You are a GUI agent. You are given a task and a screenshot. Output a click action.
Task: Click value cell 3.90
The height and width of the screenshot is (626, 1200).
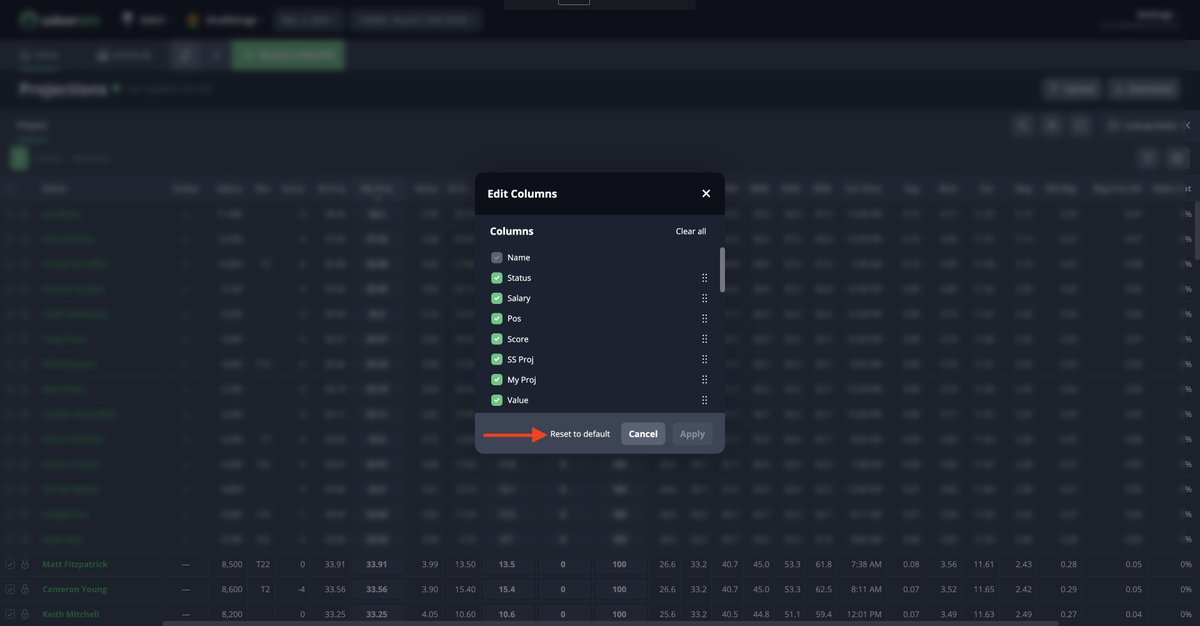pyautogui.click(x=429, y=589)
